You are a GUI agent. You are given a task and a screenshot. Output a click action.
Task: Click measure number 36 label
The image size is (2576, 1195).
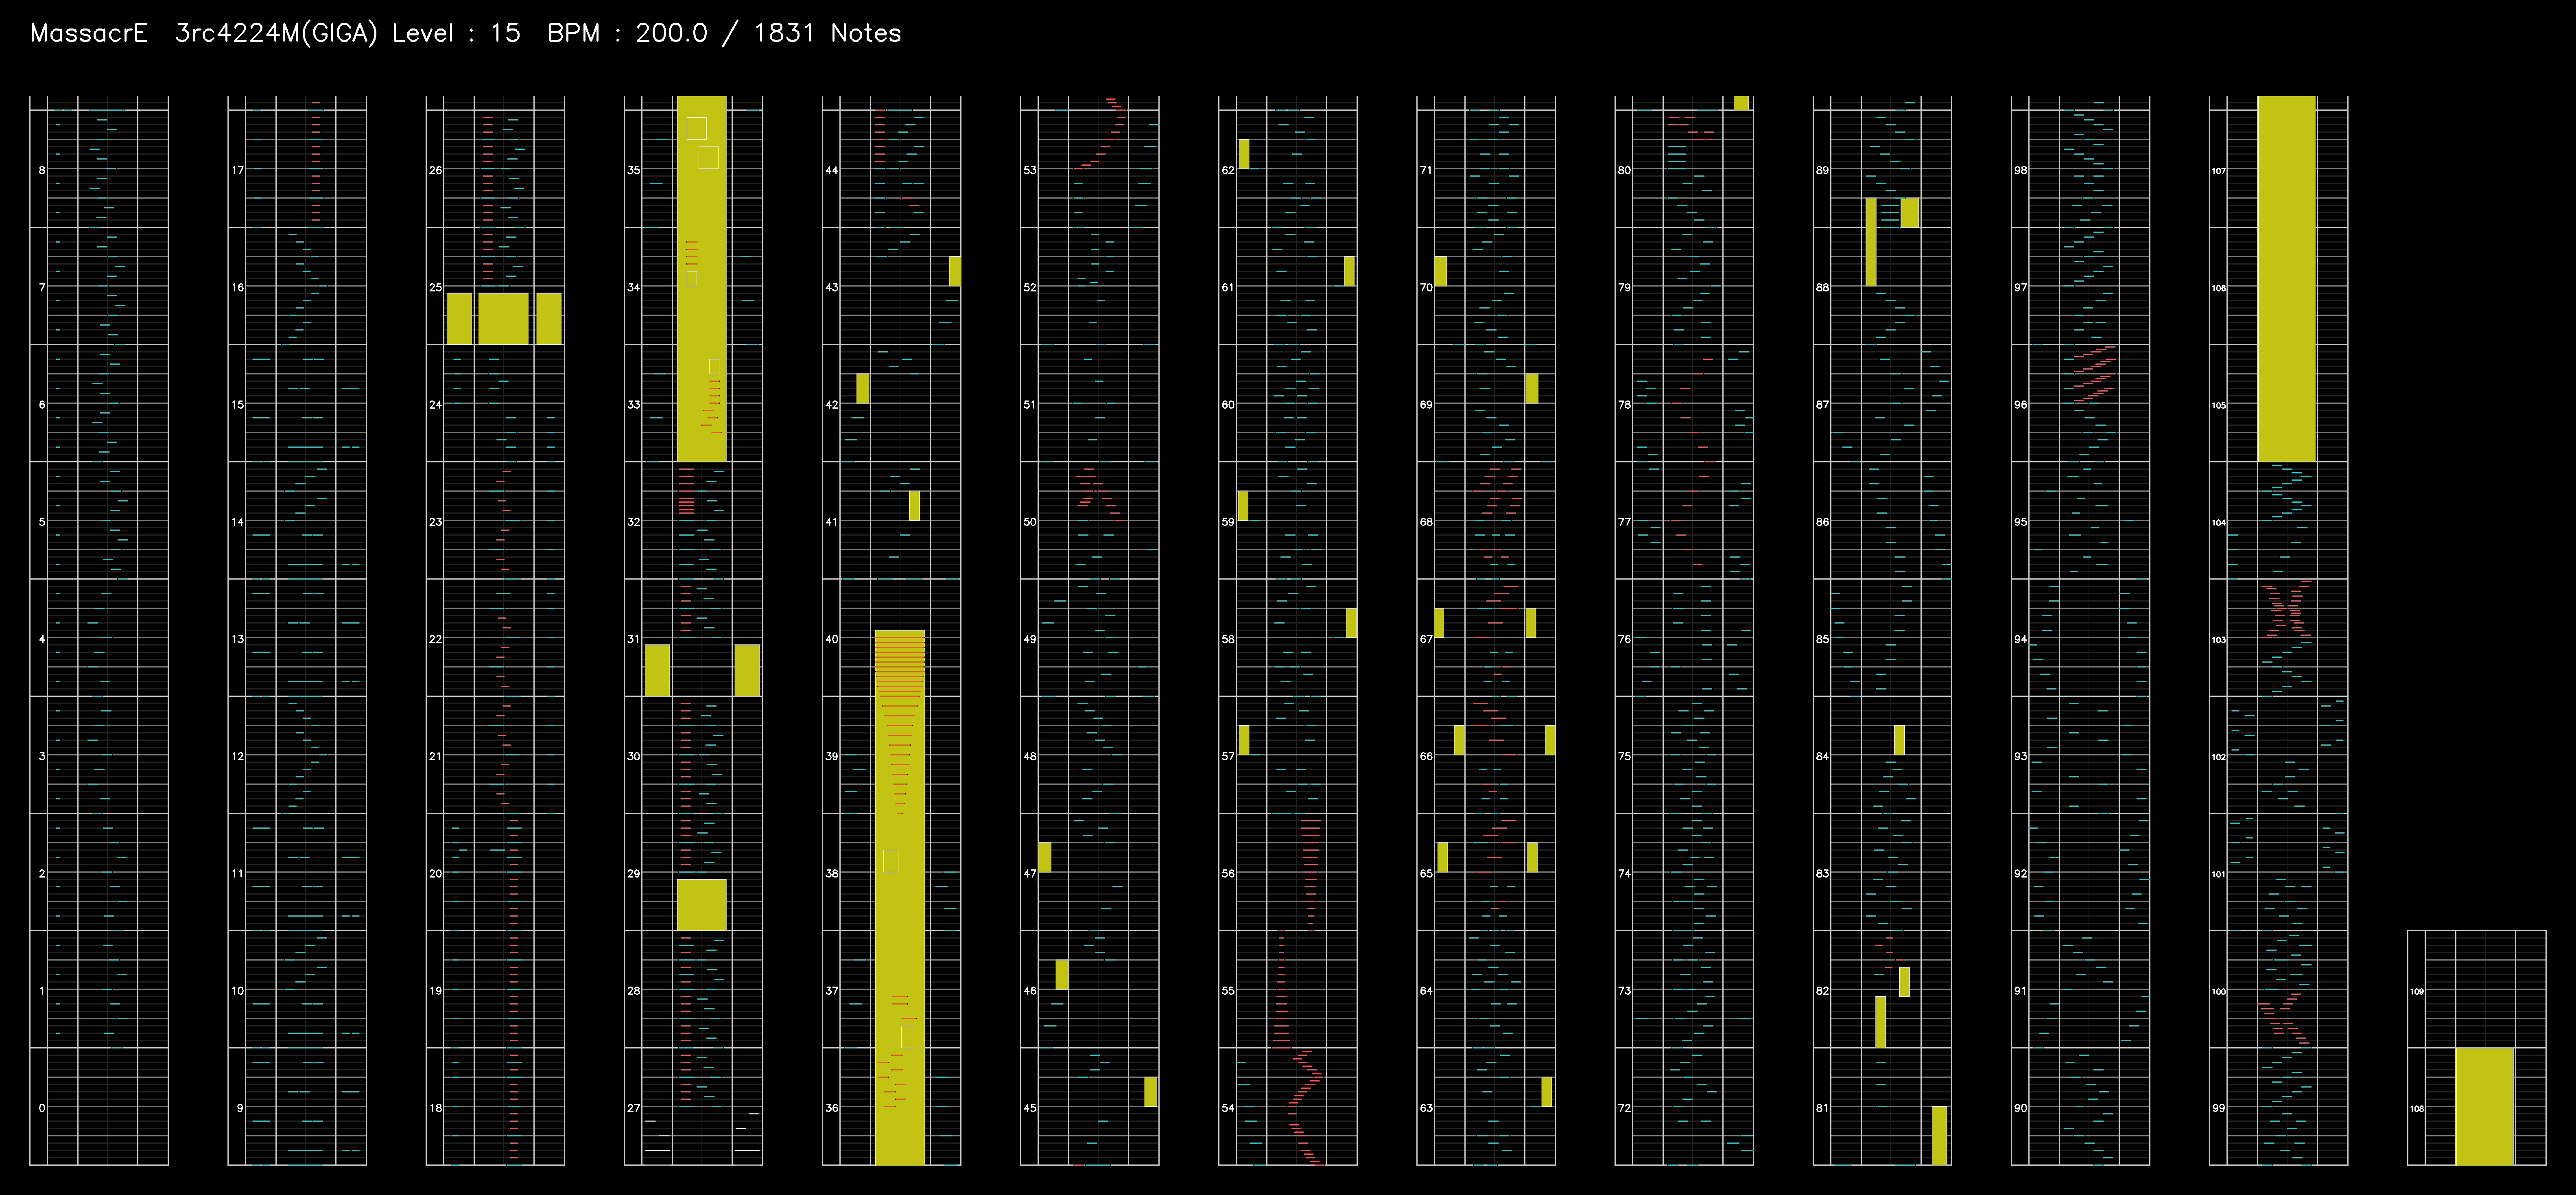tap(832, 1108)
